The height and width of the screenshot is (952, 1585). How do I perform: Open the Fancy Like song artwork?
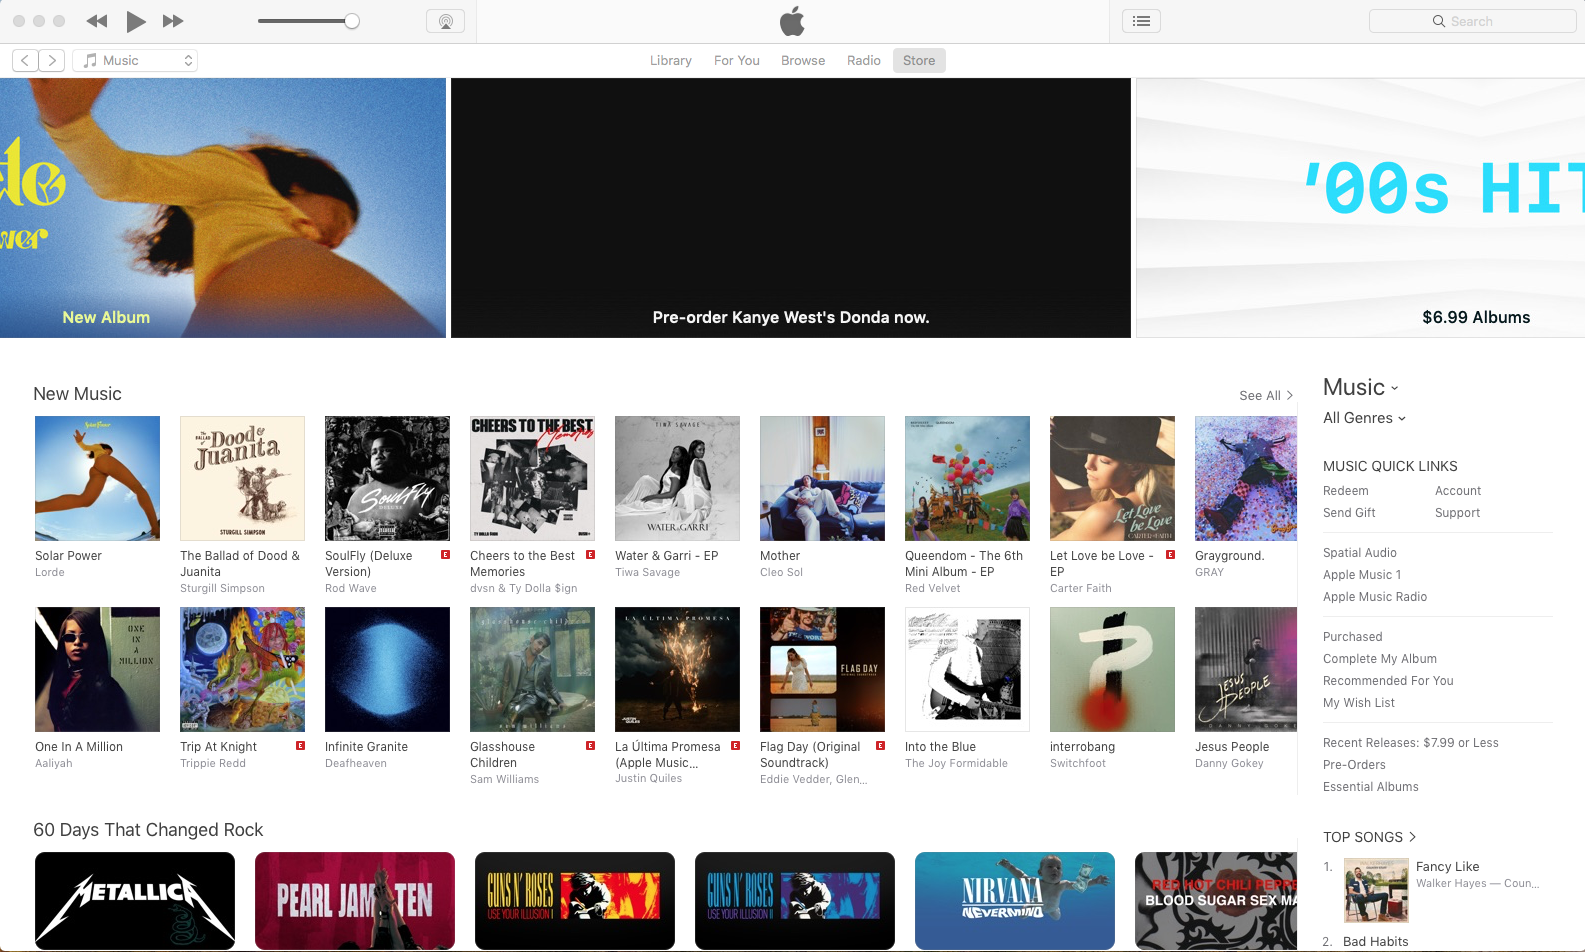point(1376,890)
